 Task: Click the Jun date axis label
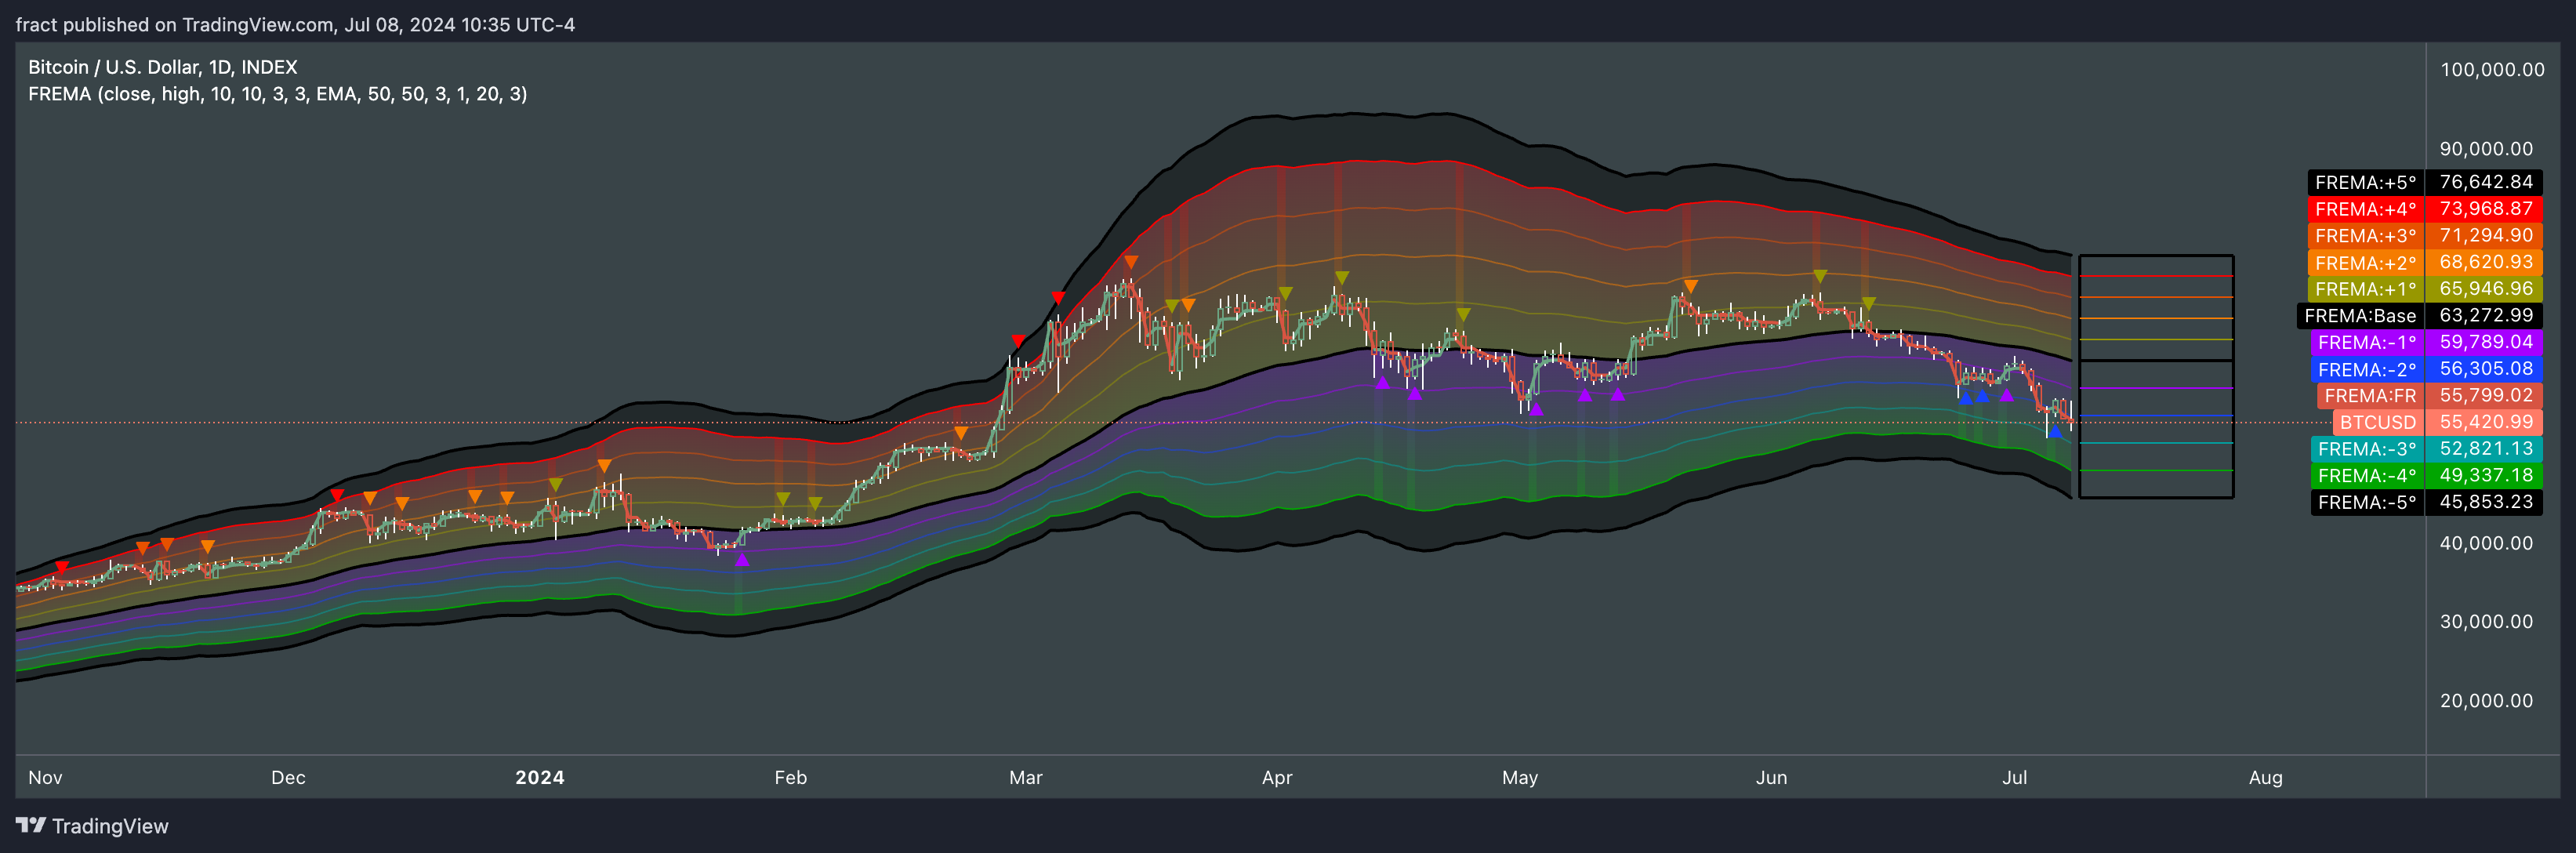[x=1771, y=778]
